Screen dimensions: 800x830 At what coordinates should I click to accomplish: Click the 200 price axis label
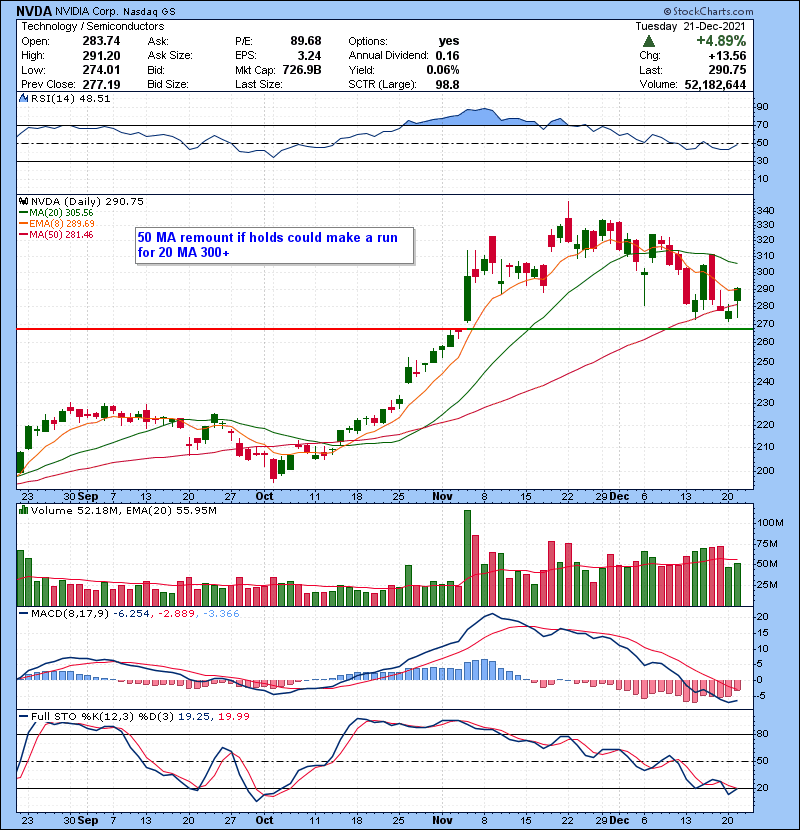coord(765,471)
